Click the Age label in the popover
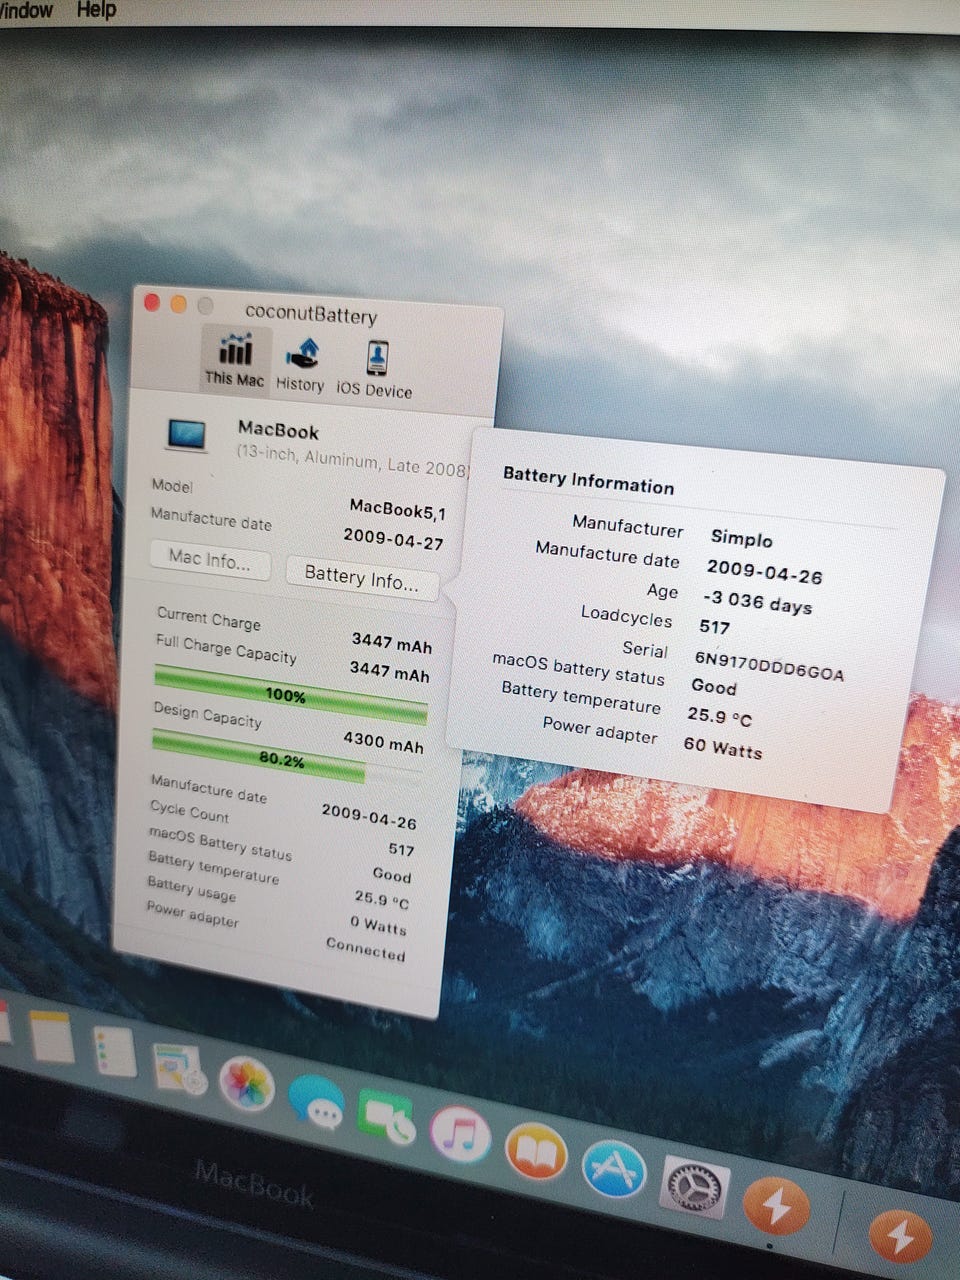960x1280 pixels. [662, 590]
